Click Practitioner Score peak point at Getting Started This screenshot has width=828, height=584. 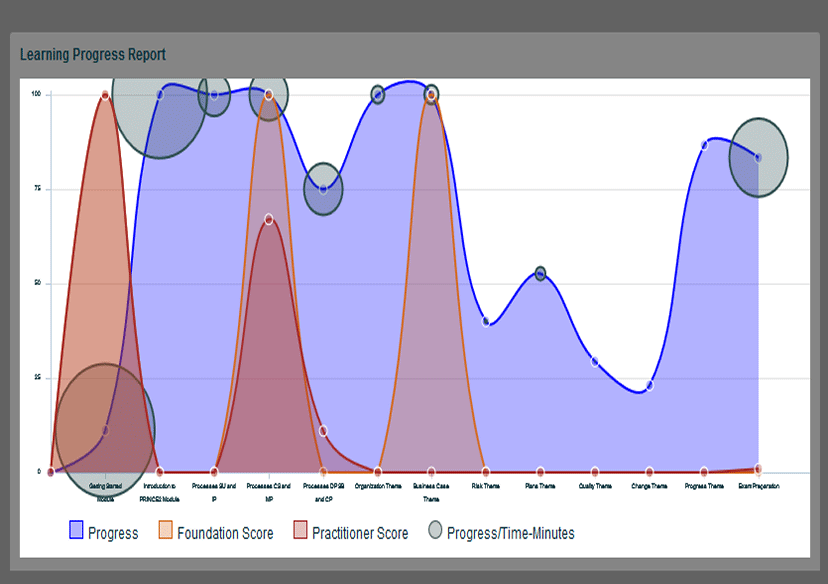(105, 95)
